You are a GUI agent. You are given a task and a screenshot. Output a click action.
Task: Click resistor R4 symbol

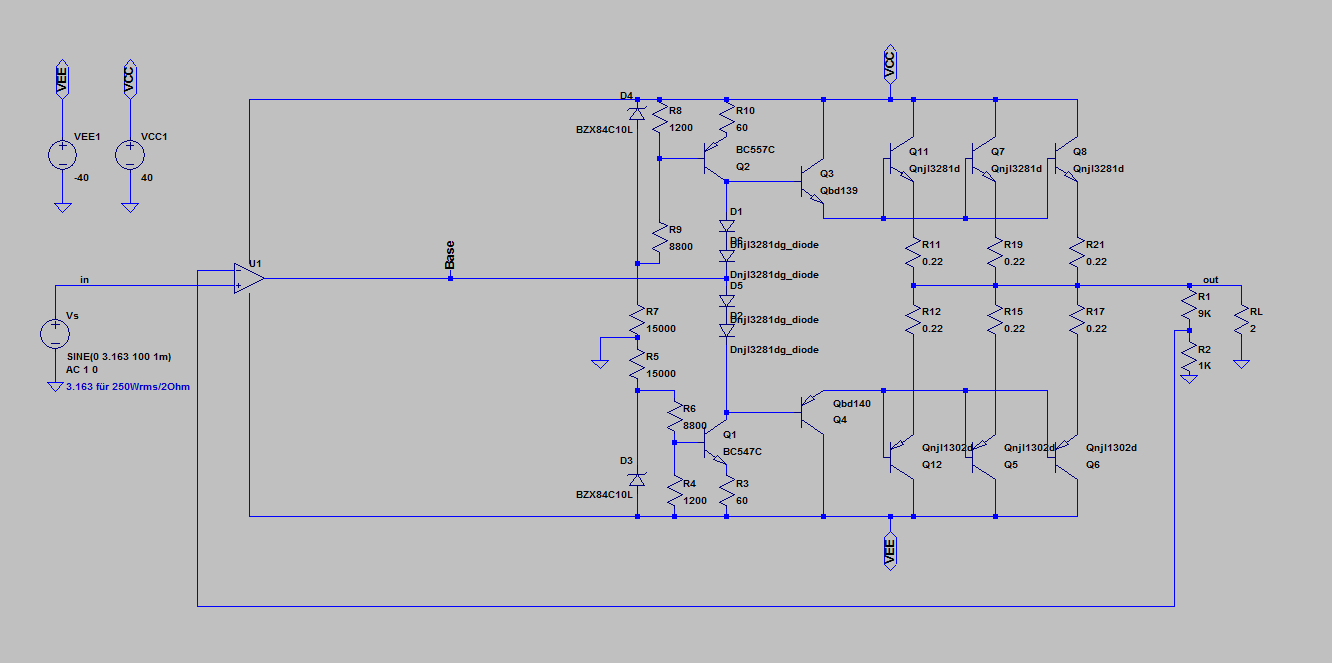675,491
